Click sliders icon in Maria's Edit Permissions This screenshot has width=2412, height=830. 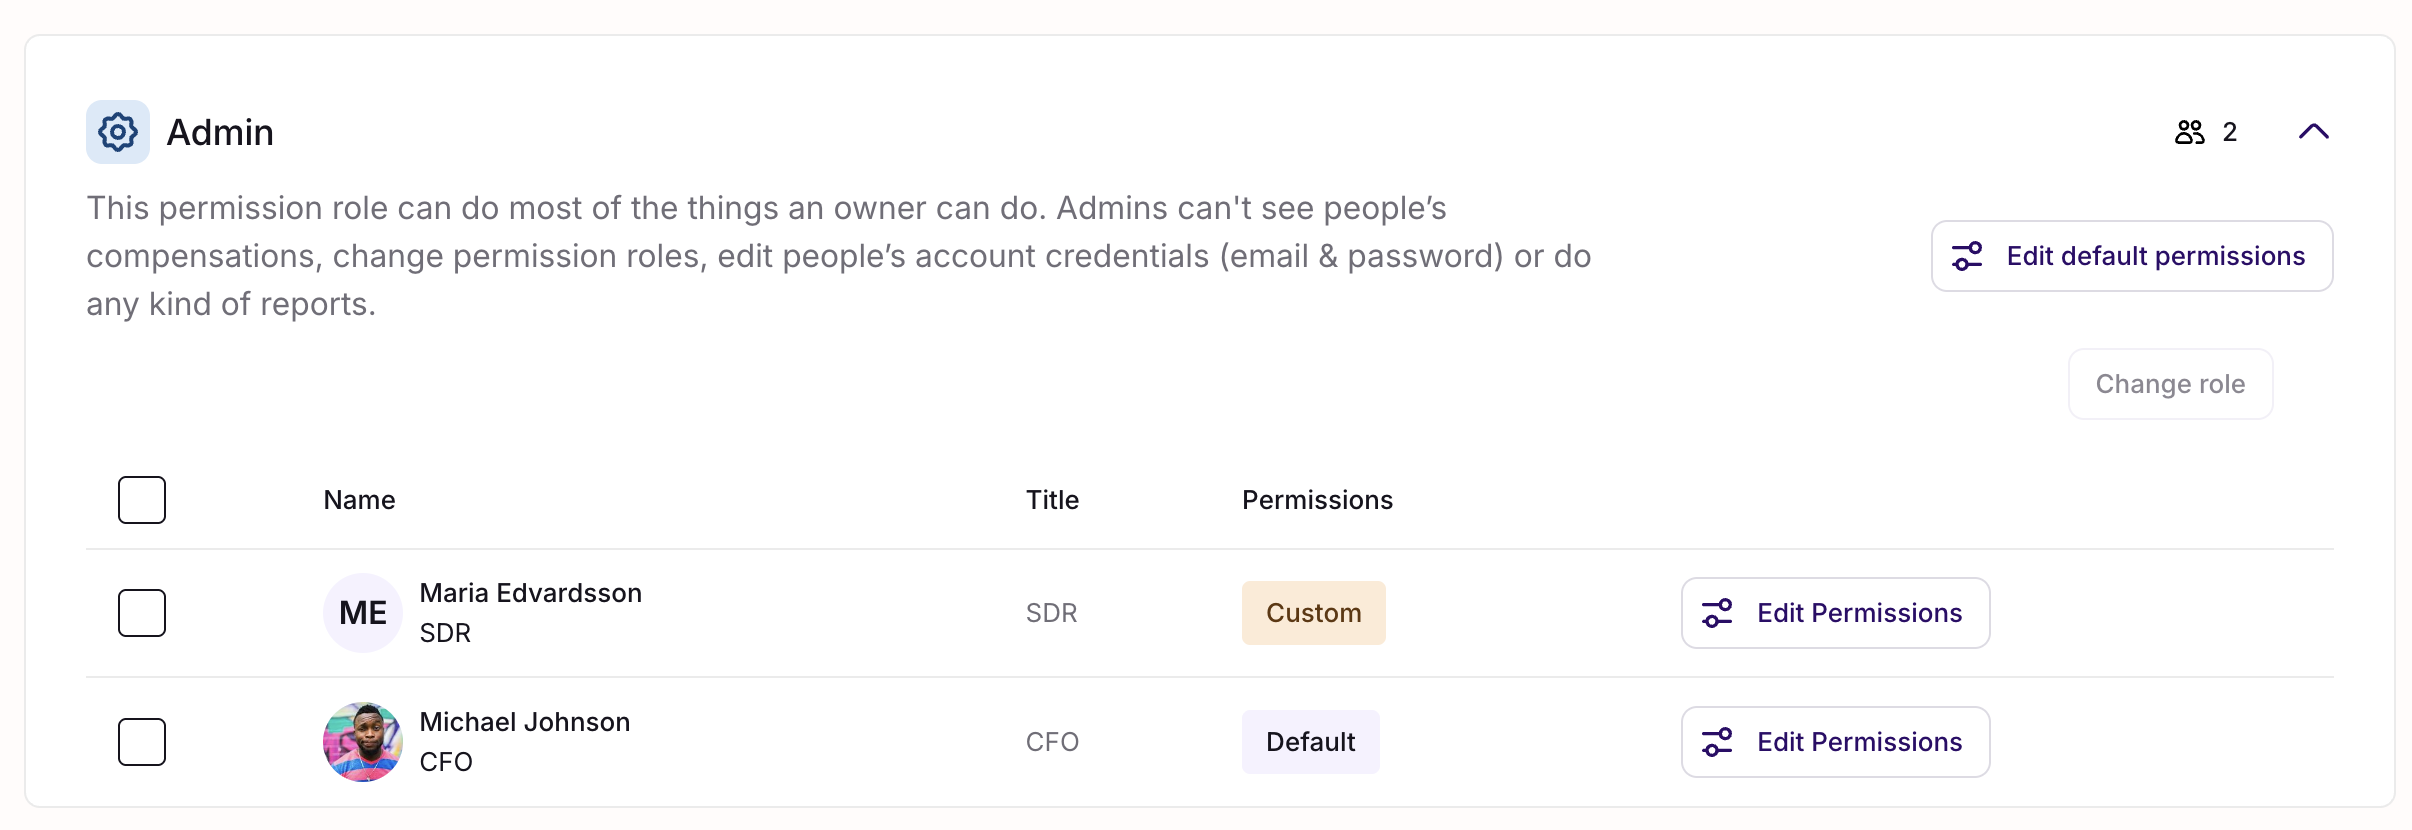tap(1717, 613)
